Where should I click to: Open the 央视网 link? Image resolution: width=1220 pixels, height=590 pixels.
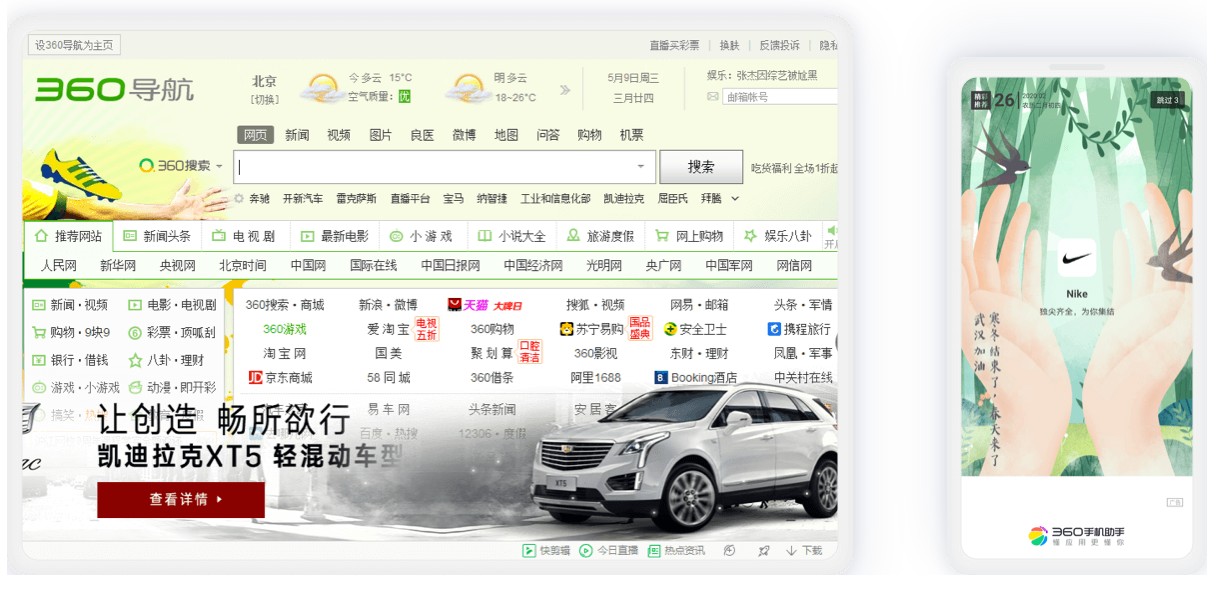(x=178, y=266)
